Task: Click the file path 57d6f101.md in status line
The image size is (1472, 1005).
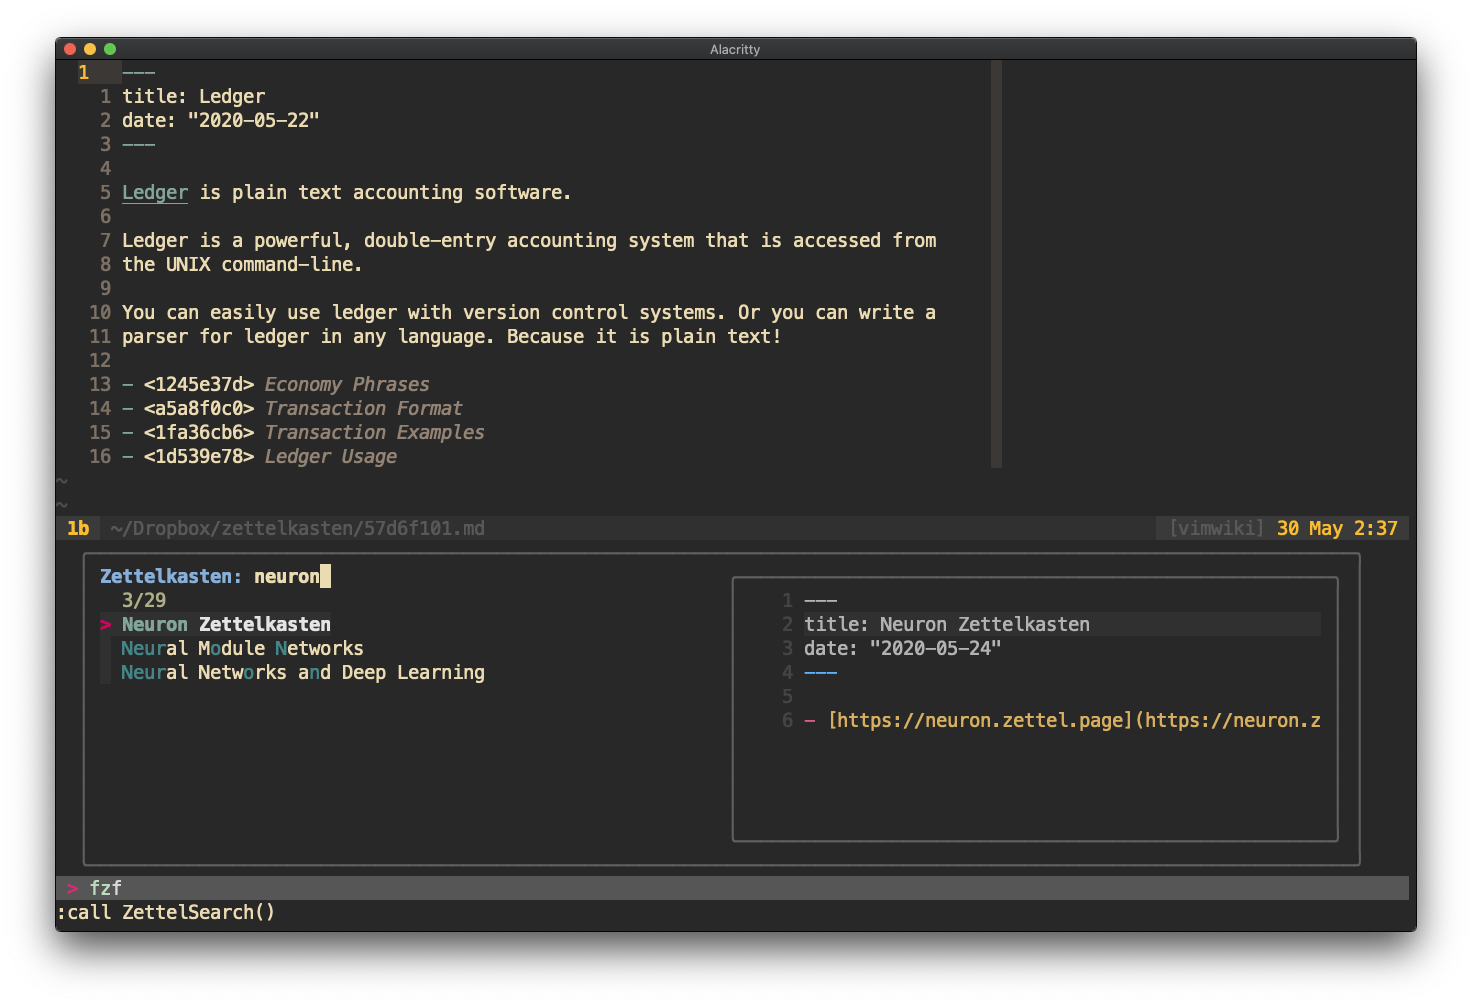Action: click(x=297, y=528)
